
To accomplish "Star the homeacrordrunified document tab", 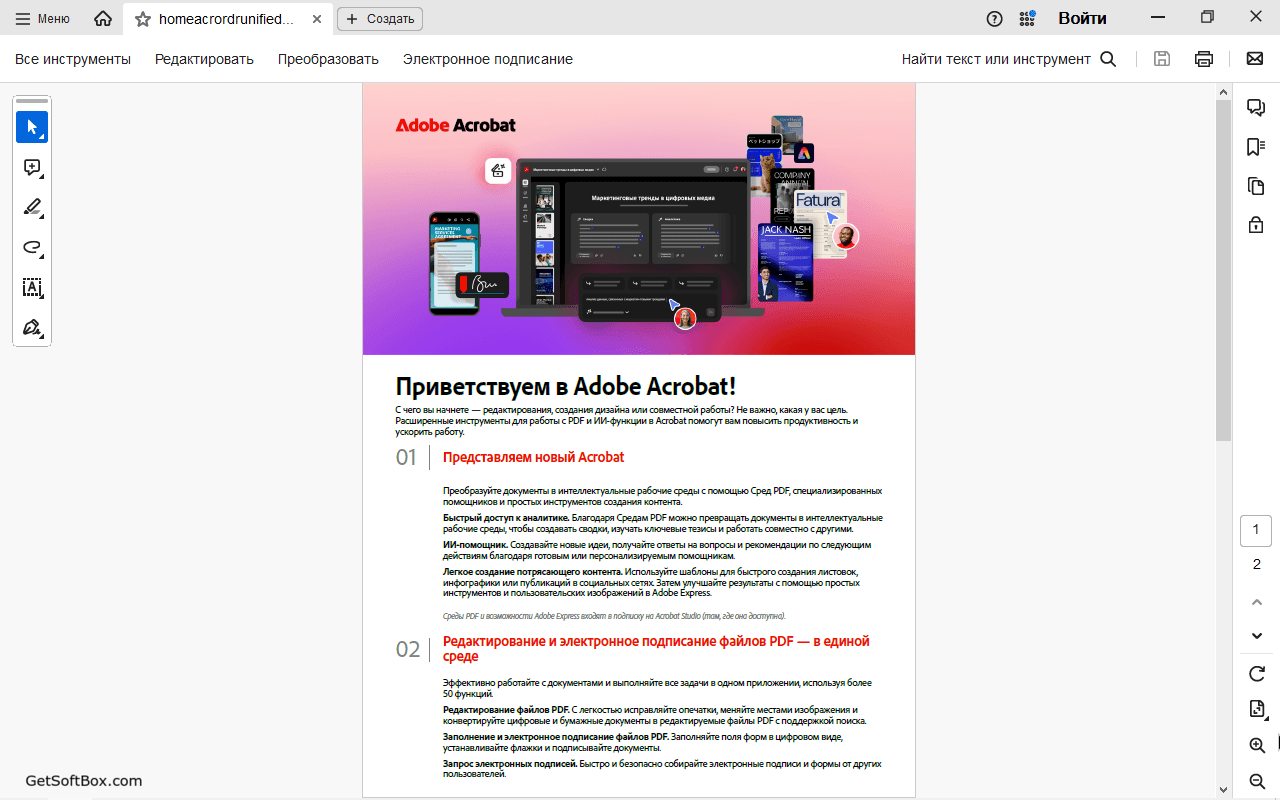I will tap(143, 19).
